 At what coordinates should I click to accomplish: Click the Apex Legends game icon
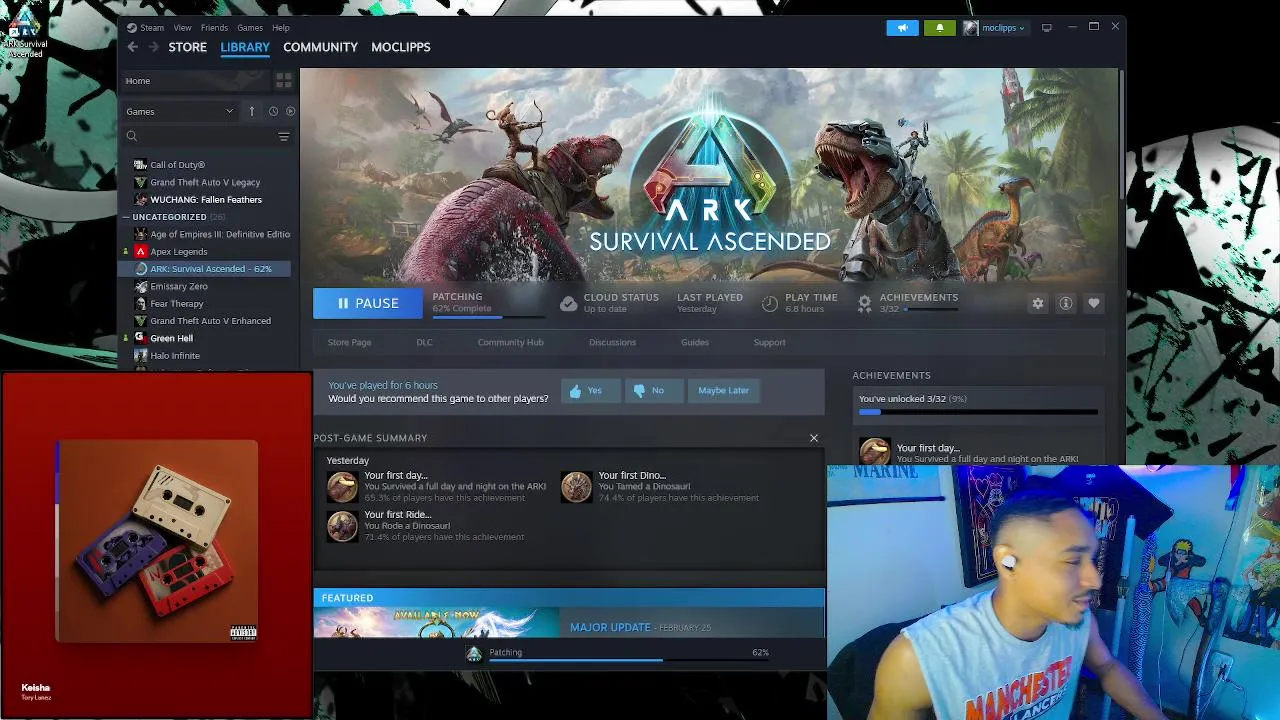coord(141,252)
